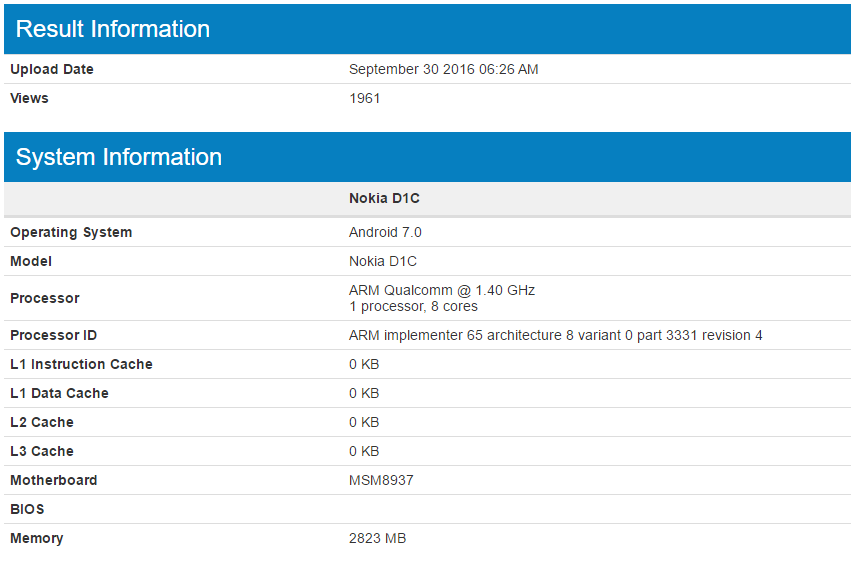Screen dimensions: 856x568
Task: Click the views count 1961
Action: point(364,98)
